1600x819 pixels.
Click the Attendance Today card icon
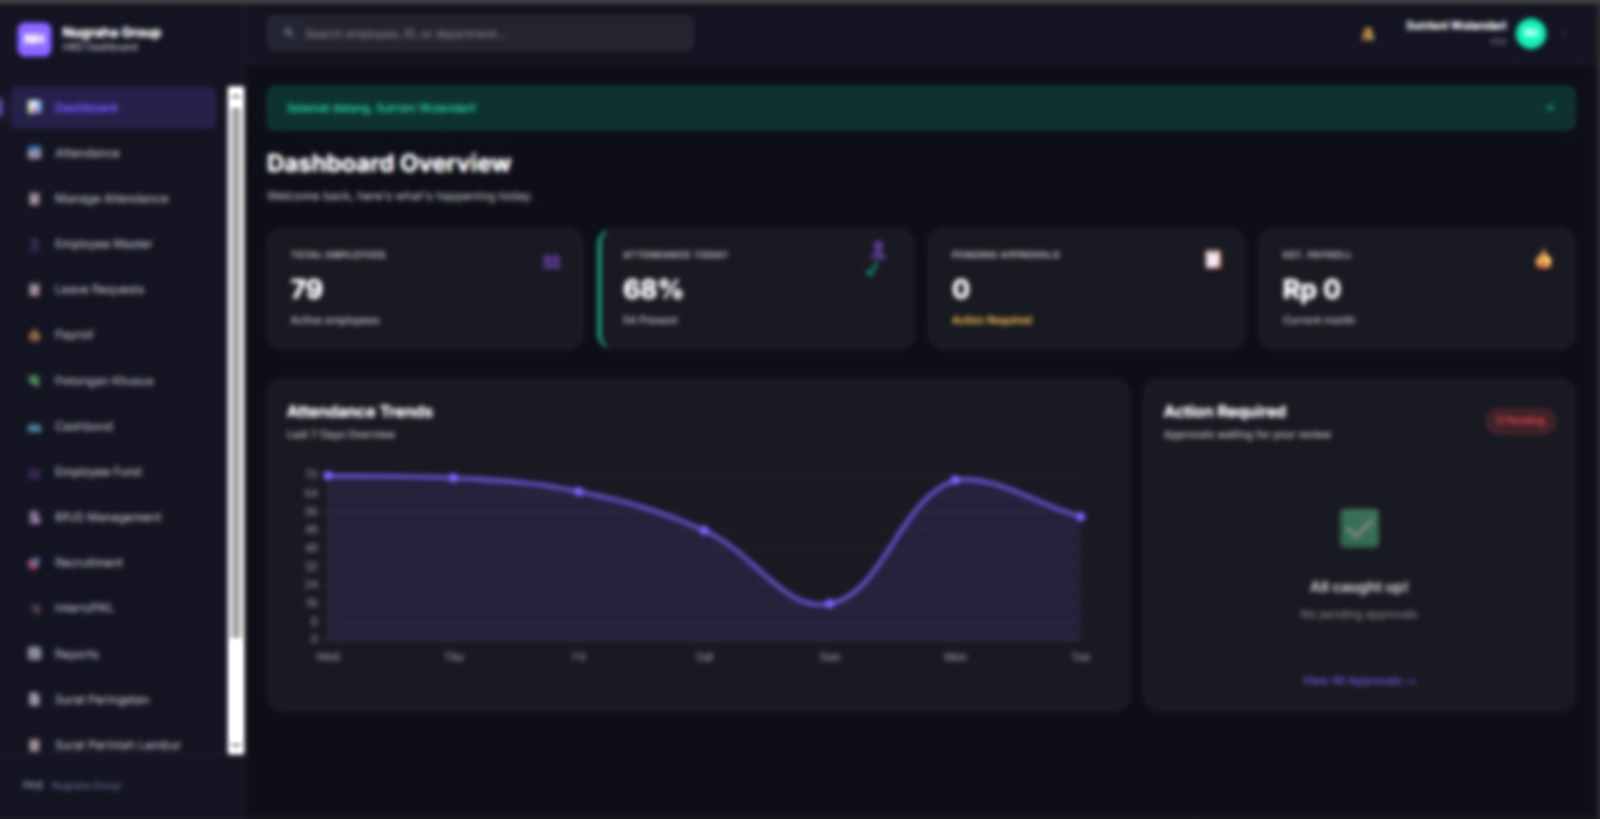click(x=876, y=258)
